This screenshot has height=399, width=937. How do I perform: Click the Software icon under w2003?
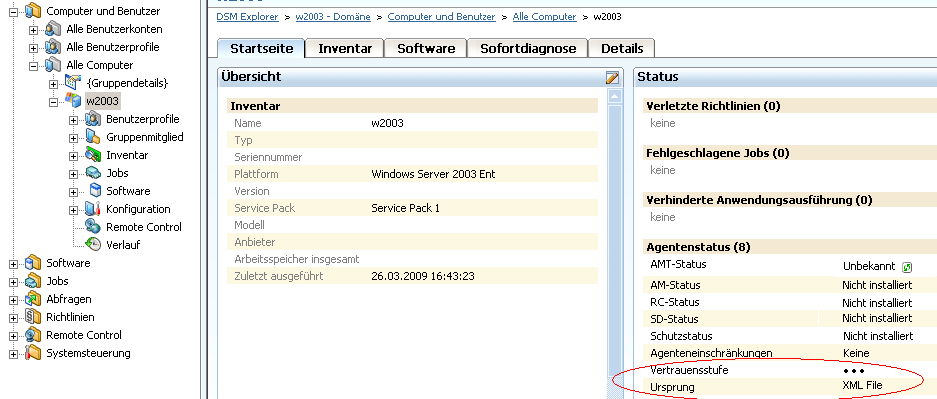click(x=95, y=191)
